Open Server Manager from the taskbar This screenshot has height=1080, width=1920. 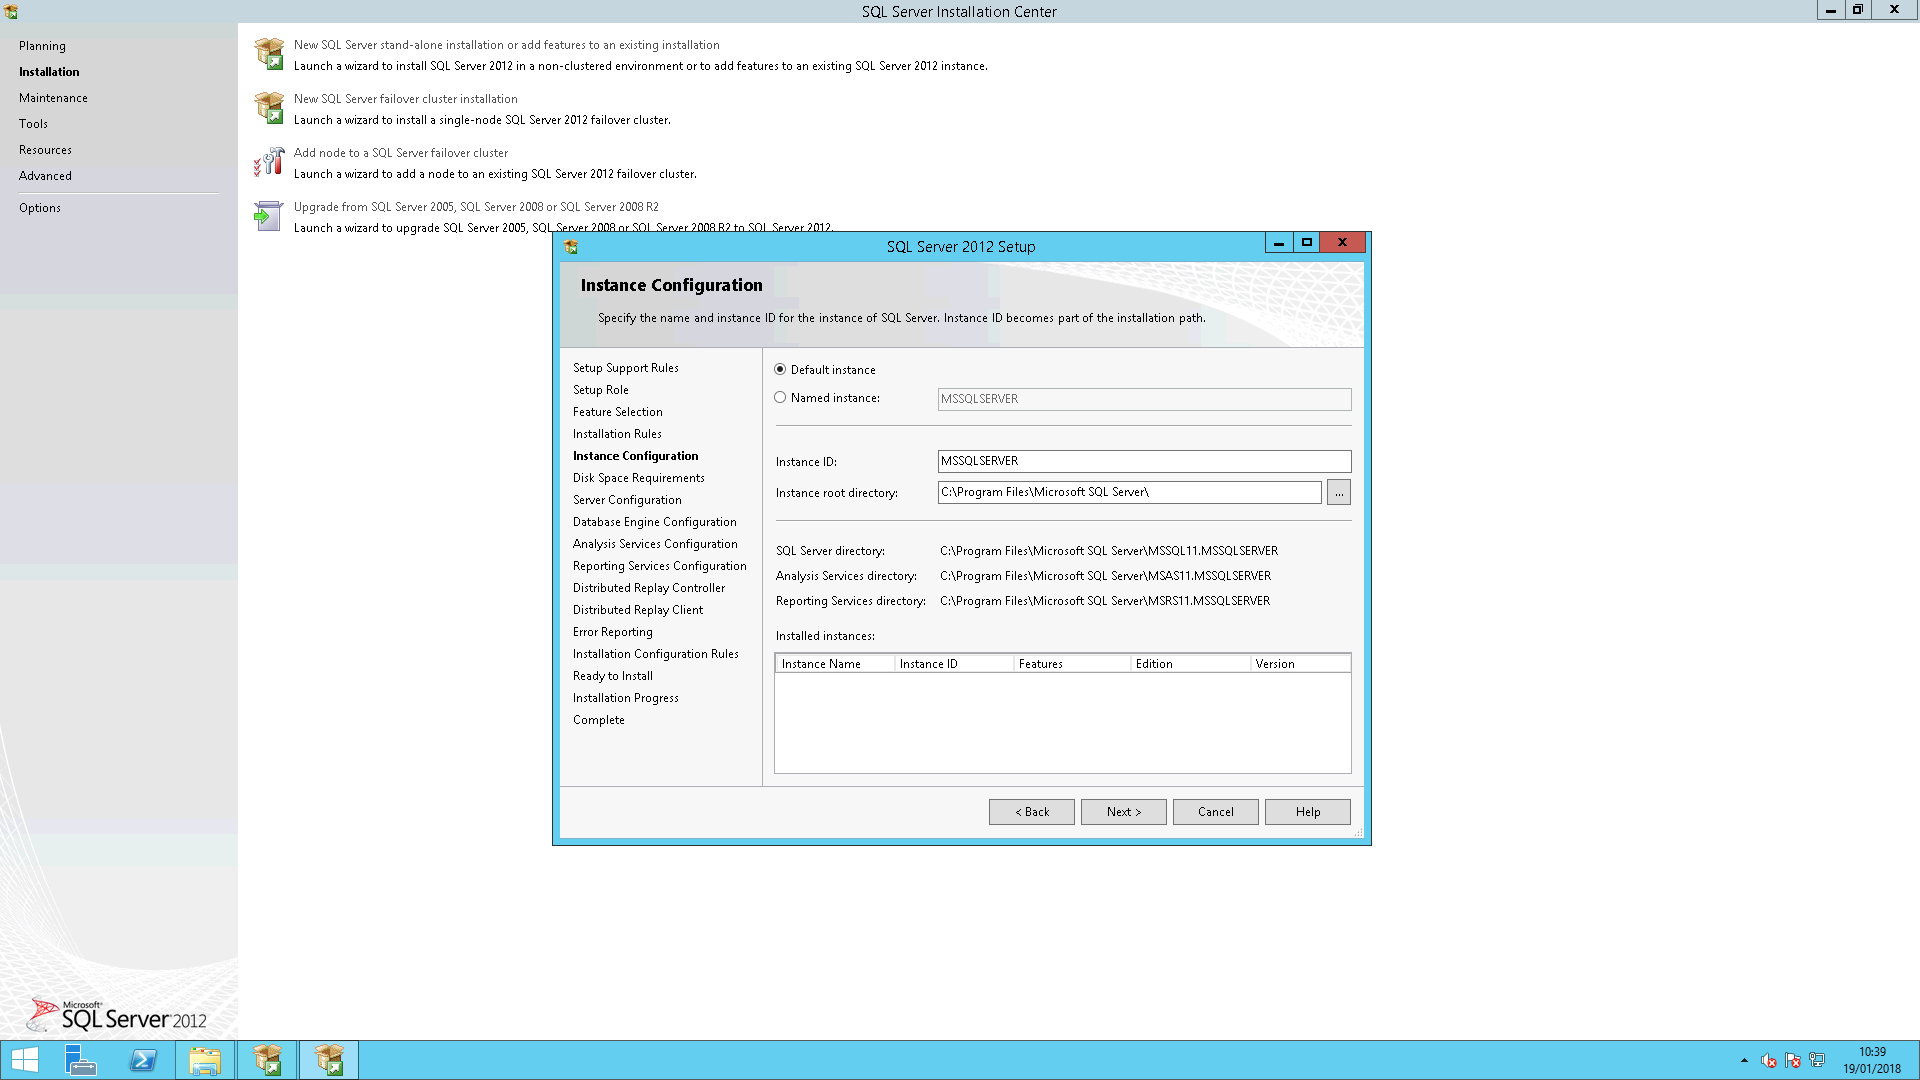(80, 1060)
